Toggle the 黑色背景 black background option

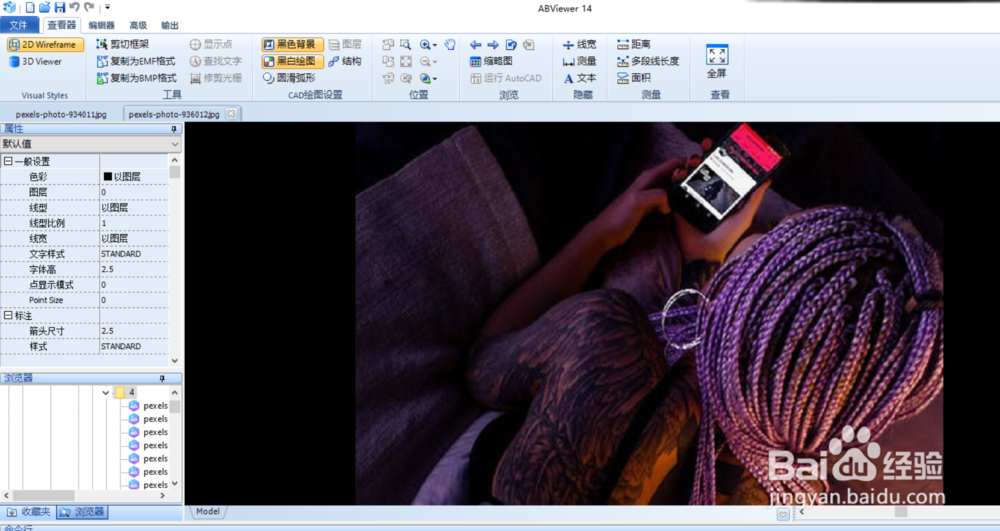click(x=292, y=45)
